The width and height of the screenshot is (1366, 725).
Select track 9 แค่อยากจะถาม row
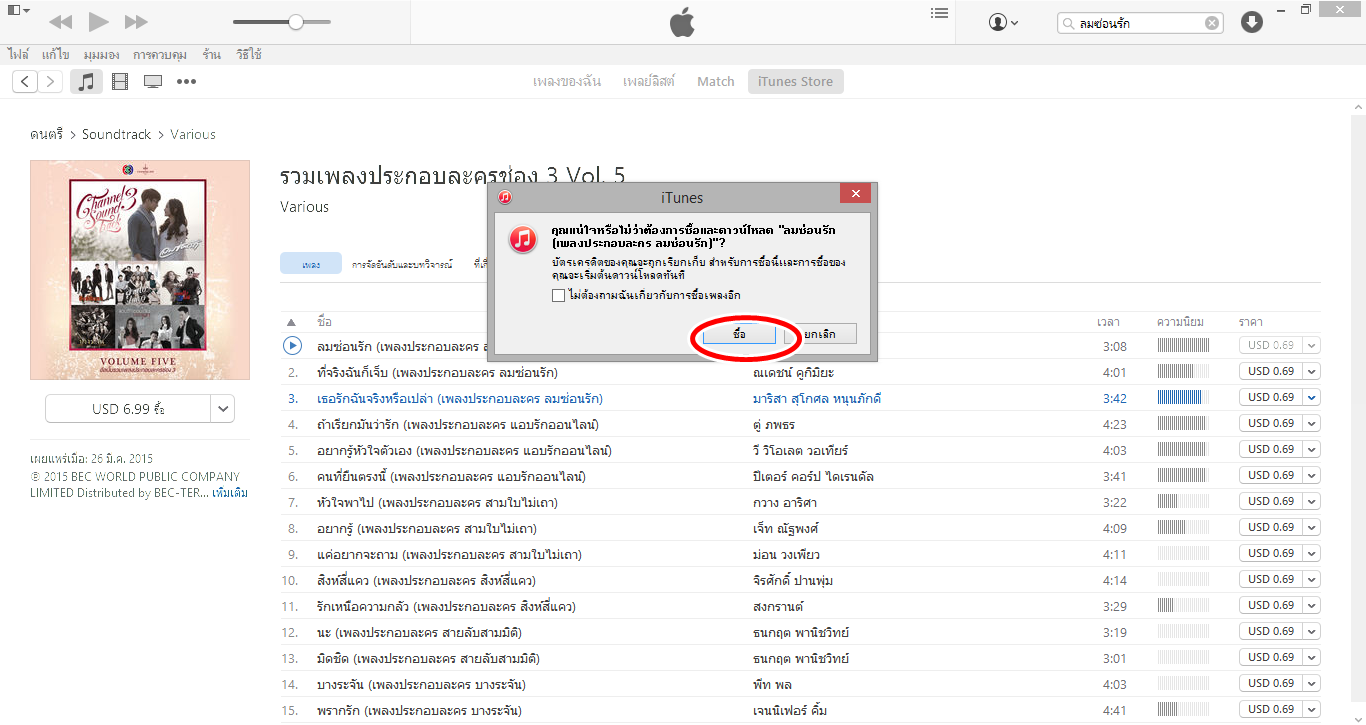click(800, 554)
